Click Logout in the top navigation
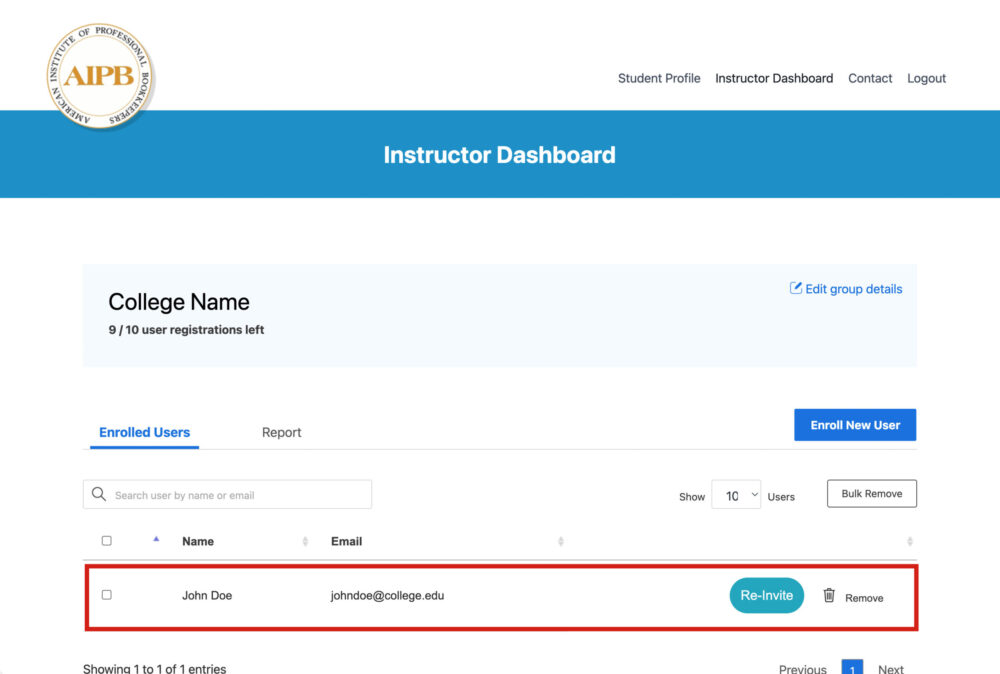The image size is (1000, 674). point(926,78)
